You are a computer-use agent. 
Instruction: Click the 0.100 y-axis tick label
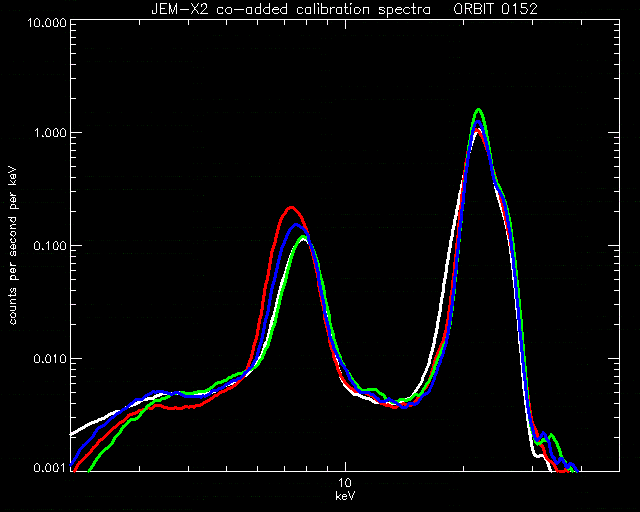(50, 245)
